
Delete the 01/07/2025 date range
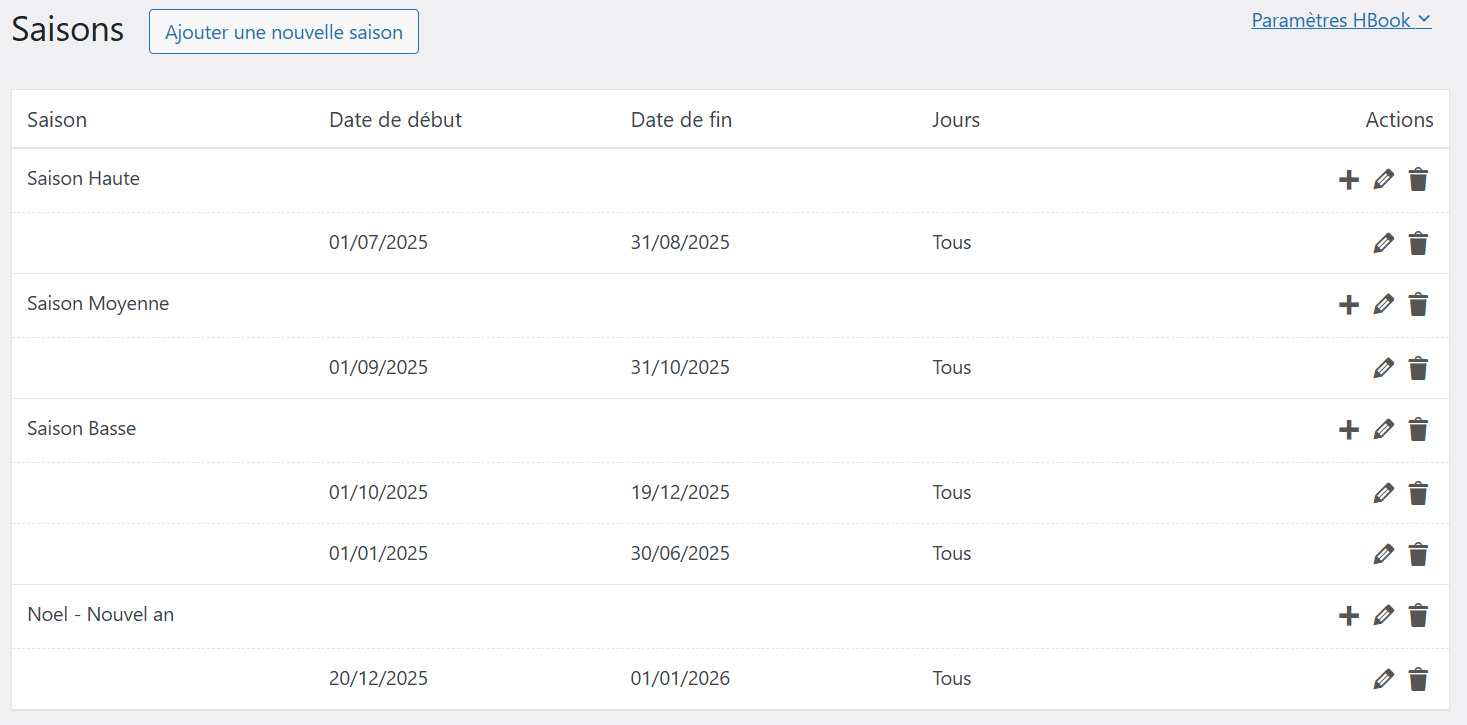(1418, 243)
